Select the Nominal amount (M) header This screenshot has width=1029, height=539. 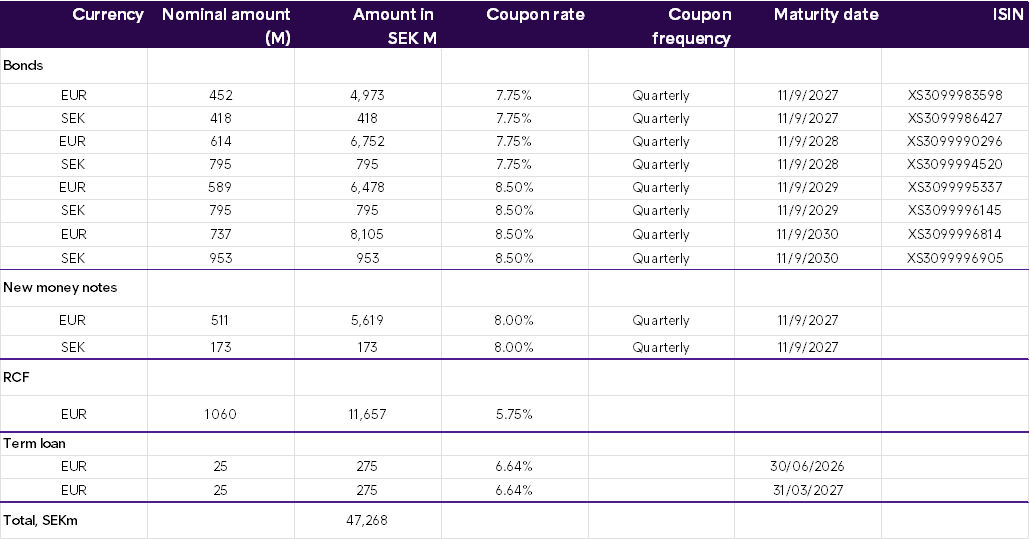226,26
